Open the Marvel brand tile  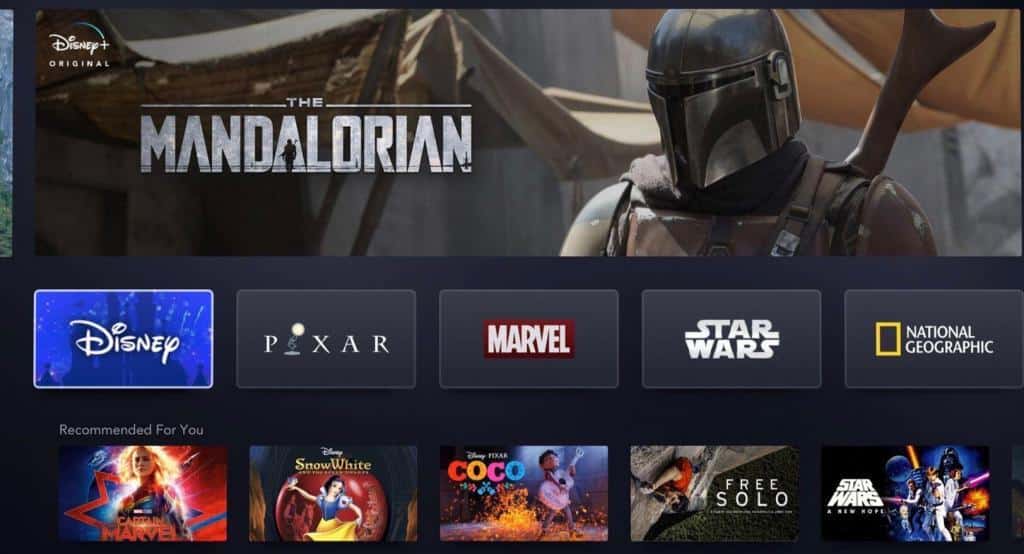click(529, 338)
